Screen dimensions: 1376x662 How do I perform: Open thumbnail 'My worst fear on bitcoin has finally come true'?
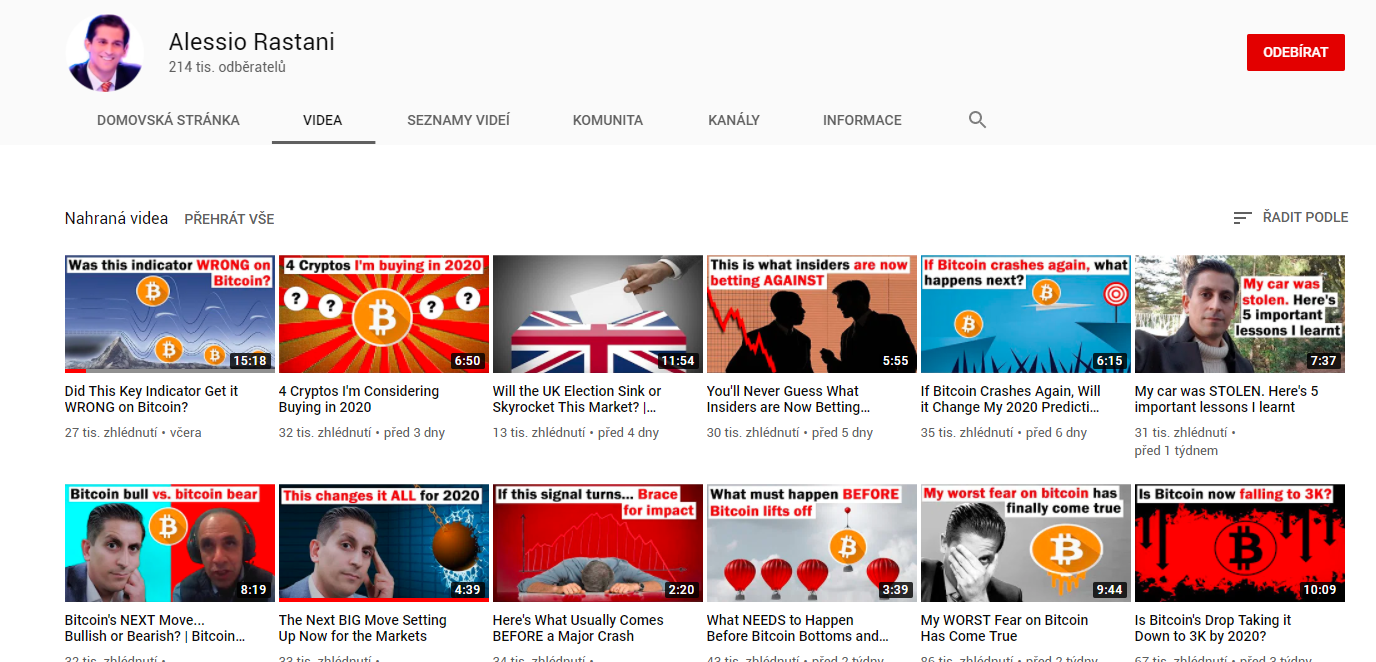click(x=1026, y=543)
